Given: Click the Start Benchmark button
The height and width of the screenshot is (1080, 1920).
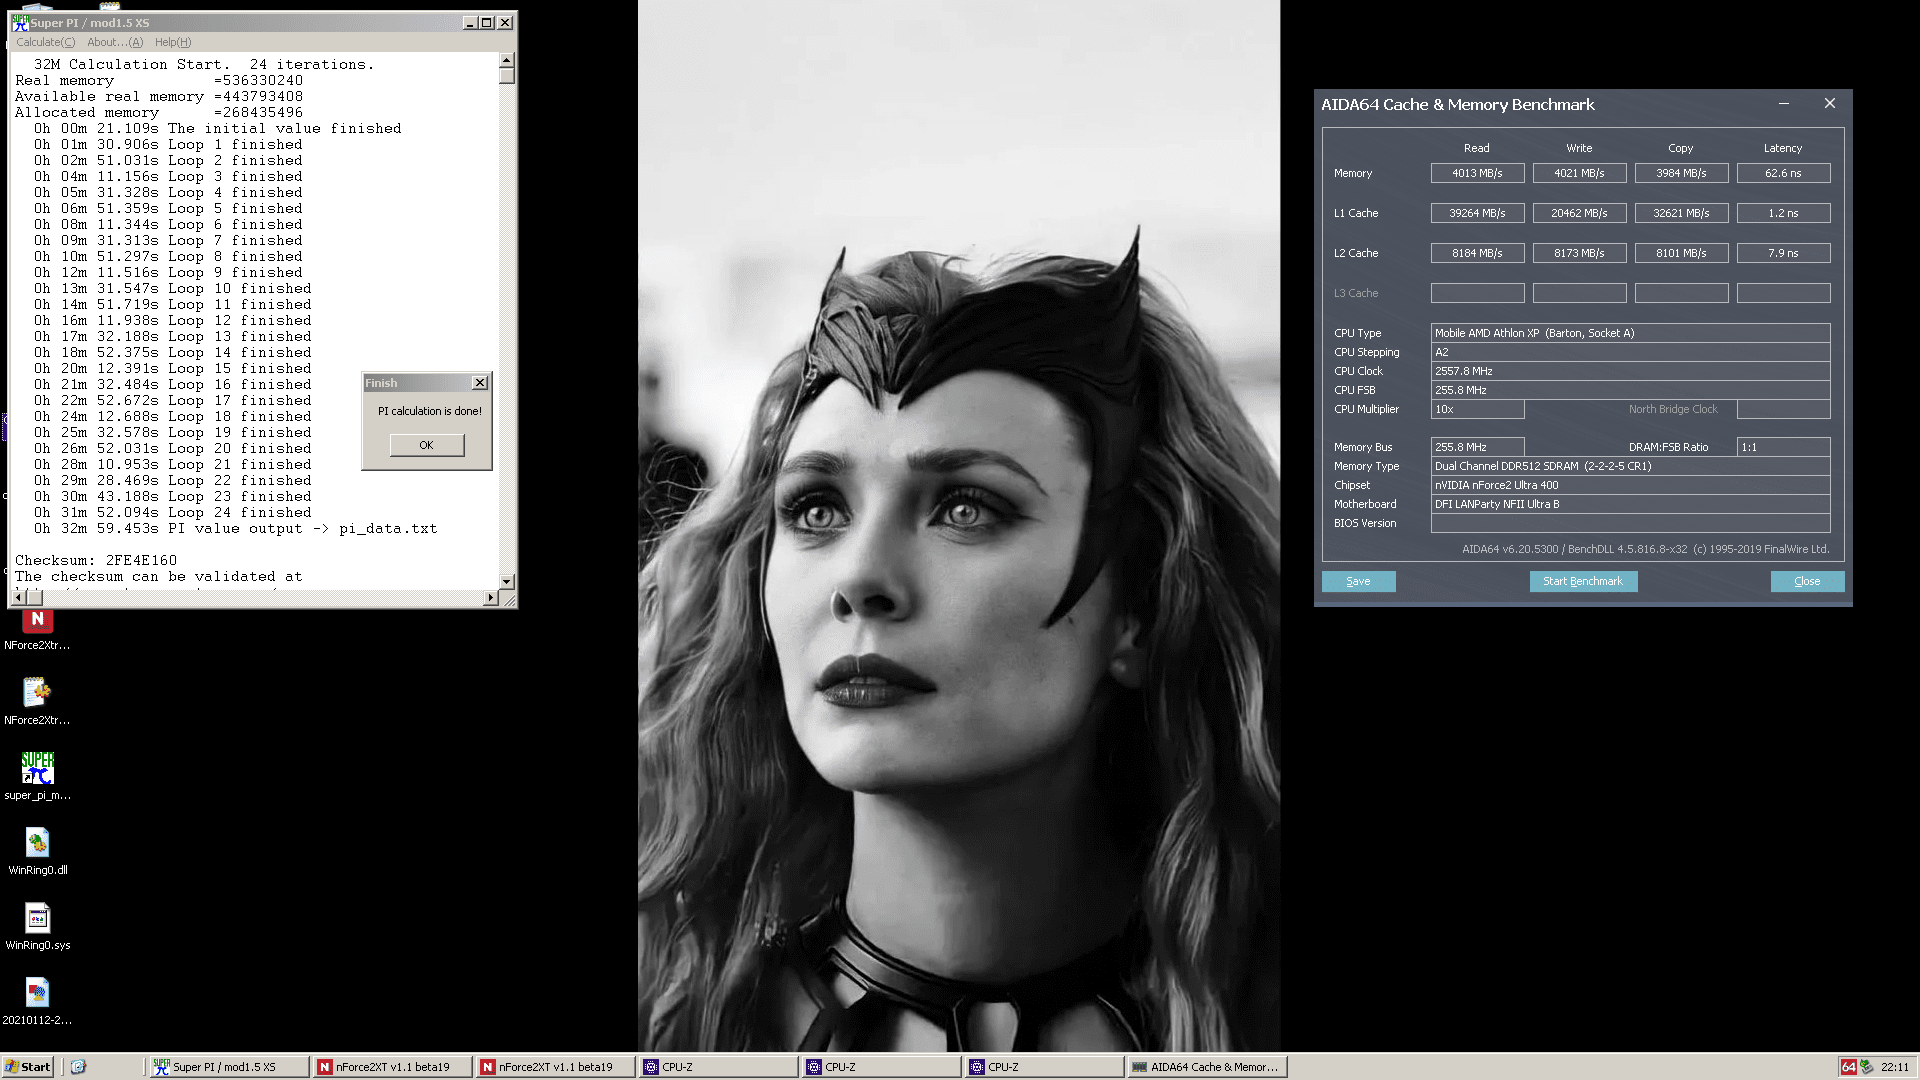Looking at the screenshot, I should 1582,581.
